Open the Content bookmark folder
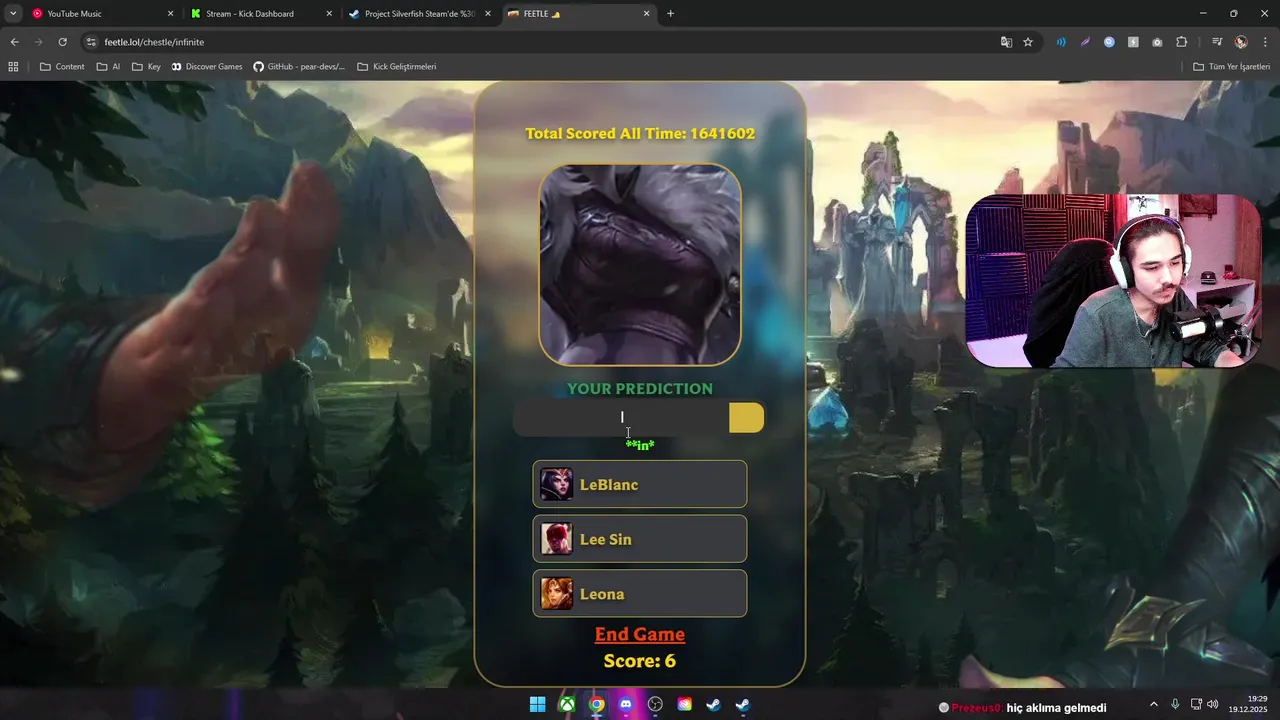The height and width of the screenshot is (720, 1280). click(62, 67)
